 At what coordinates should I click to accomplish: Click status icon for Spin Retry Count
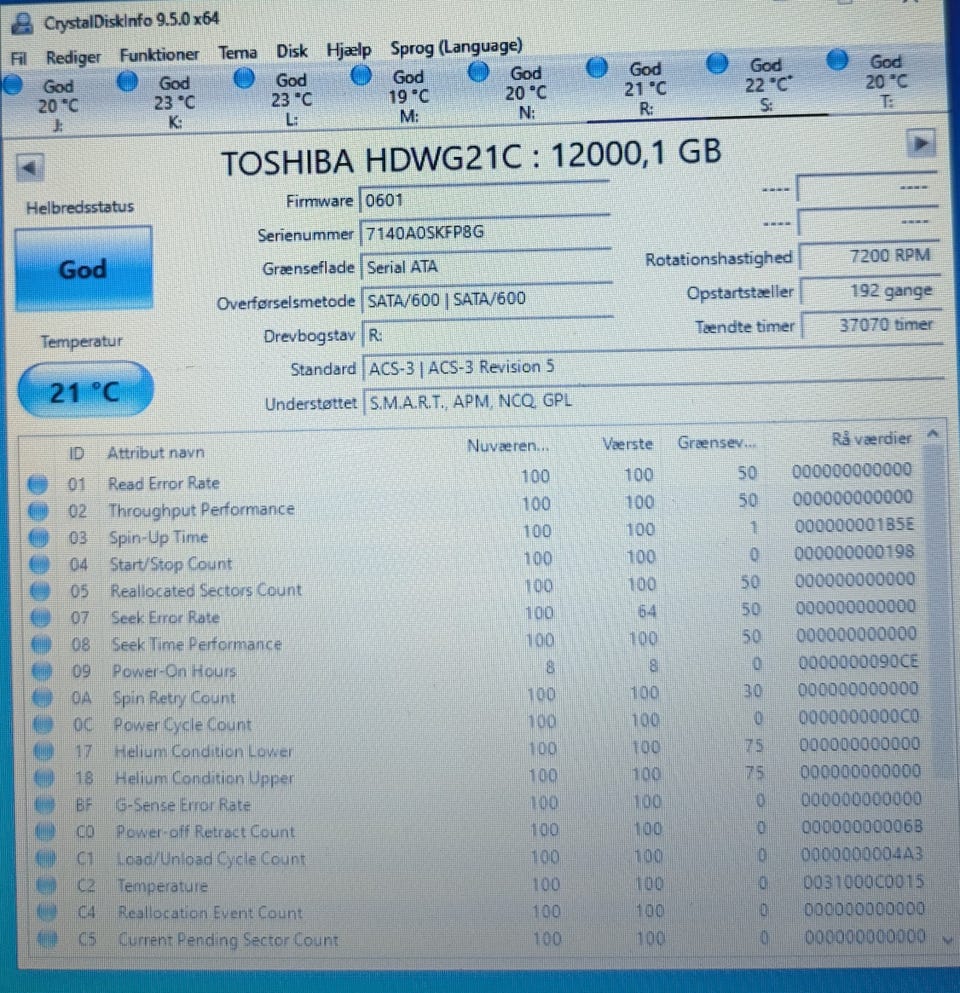pyautogui.click(x=43, y=697)
